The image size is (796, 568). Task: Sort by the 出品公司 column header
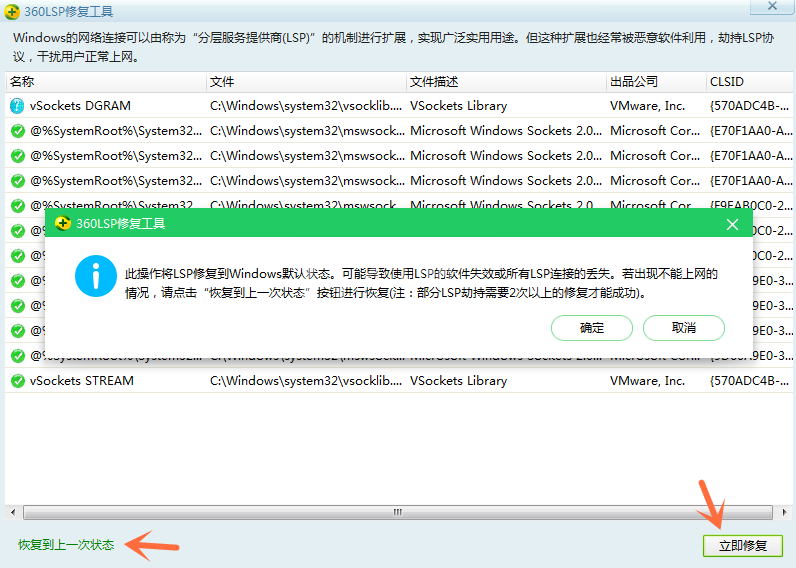click(x=656, y=82)
